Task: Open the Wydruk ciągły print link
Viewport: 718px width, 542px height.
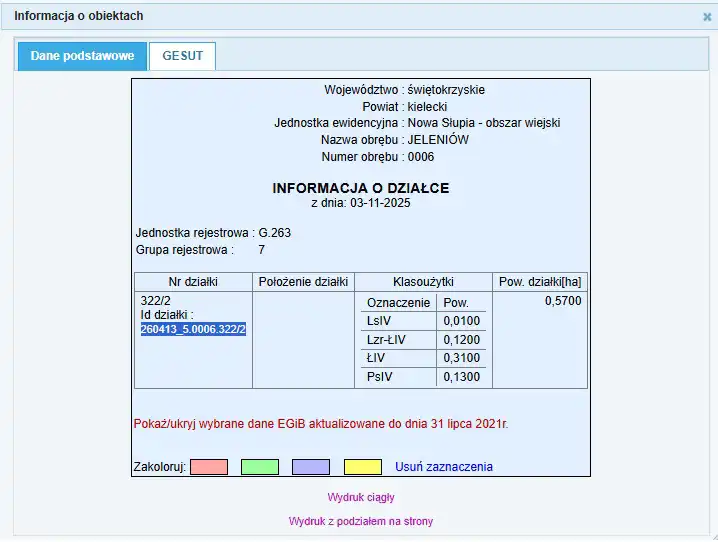Action: [360, 497]
